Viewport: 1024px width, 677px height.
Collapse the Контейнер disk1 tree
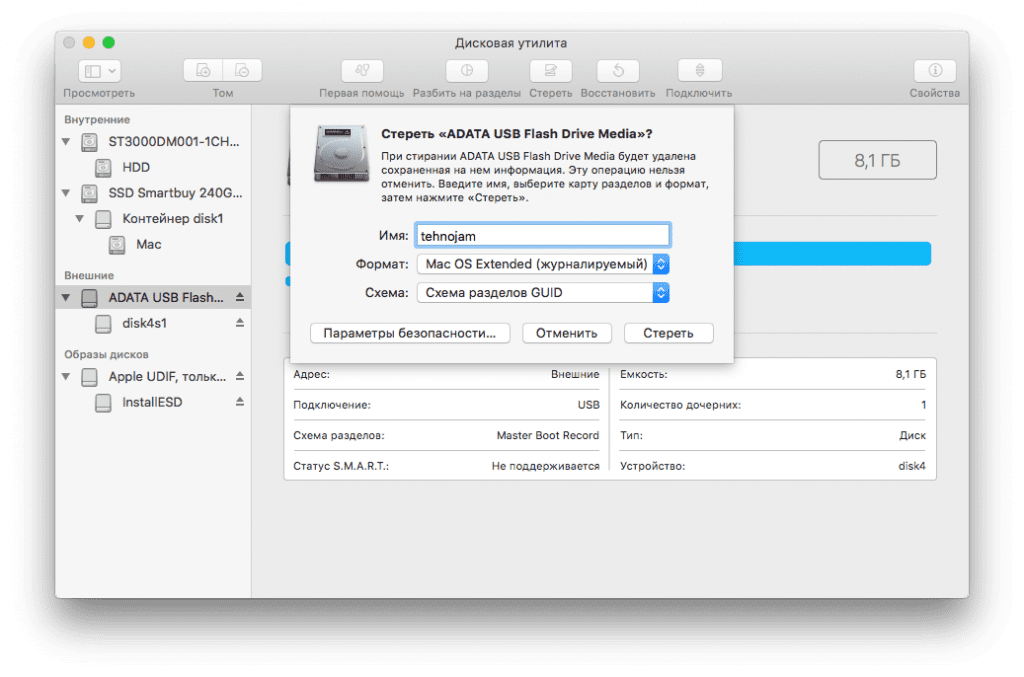80,219
